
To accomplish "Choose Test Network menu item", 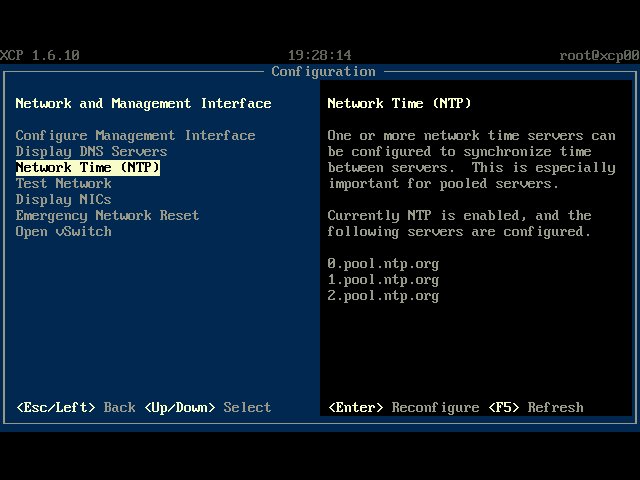I will pos(63,183).
